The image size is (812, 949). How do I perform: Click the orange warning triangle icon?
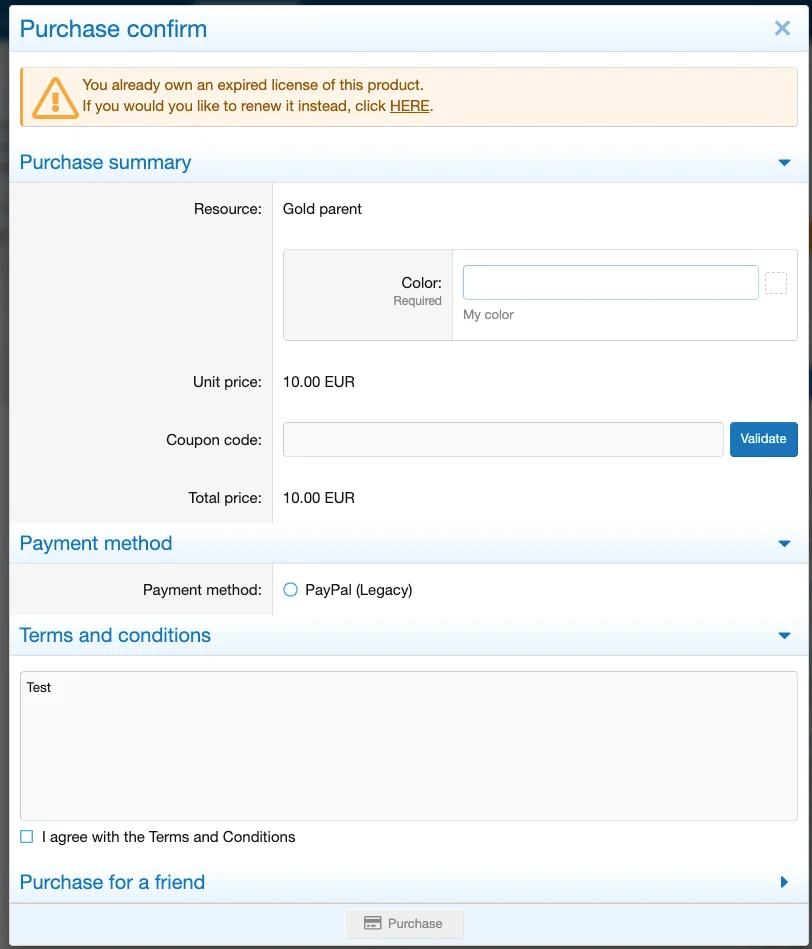54,97
